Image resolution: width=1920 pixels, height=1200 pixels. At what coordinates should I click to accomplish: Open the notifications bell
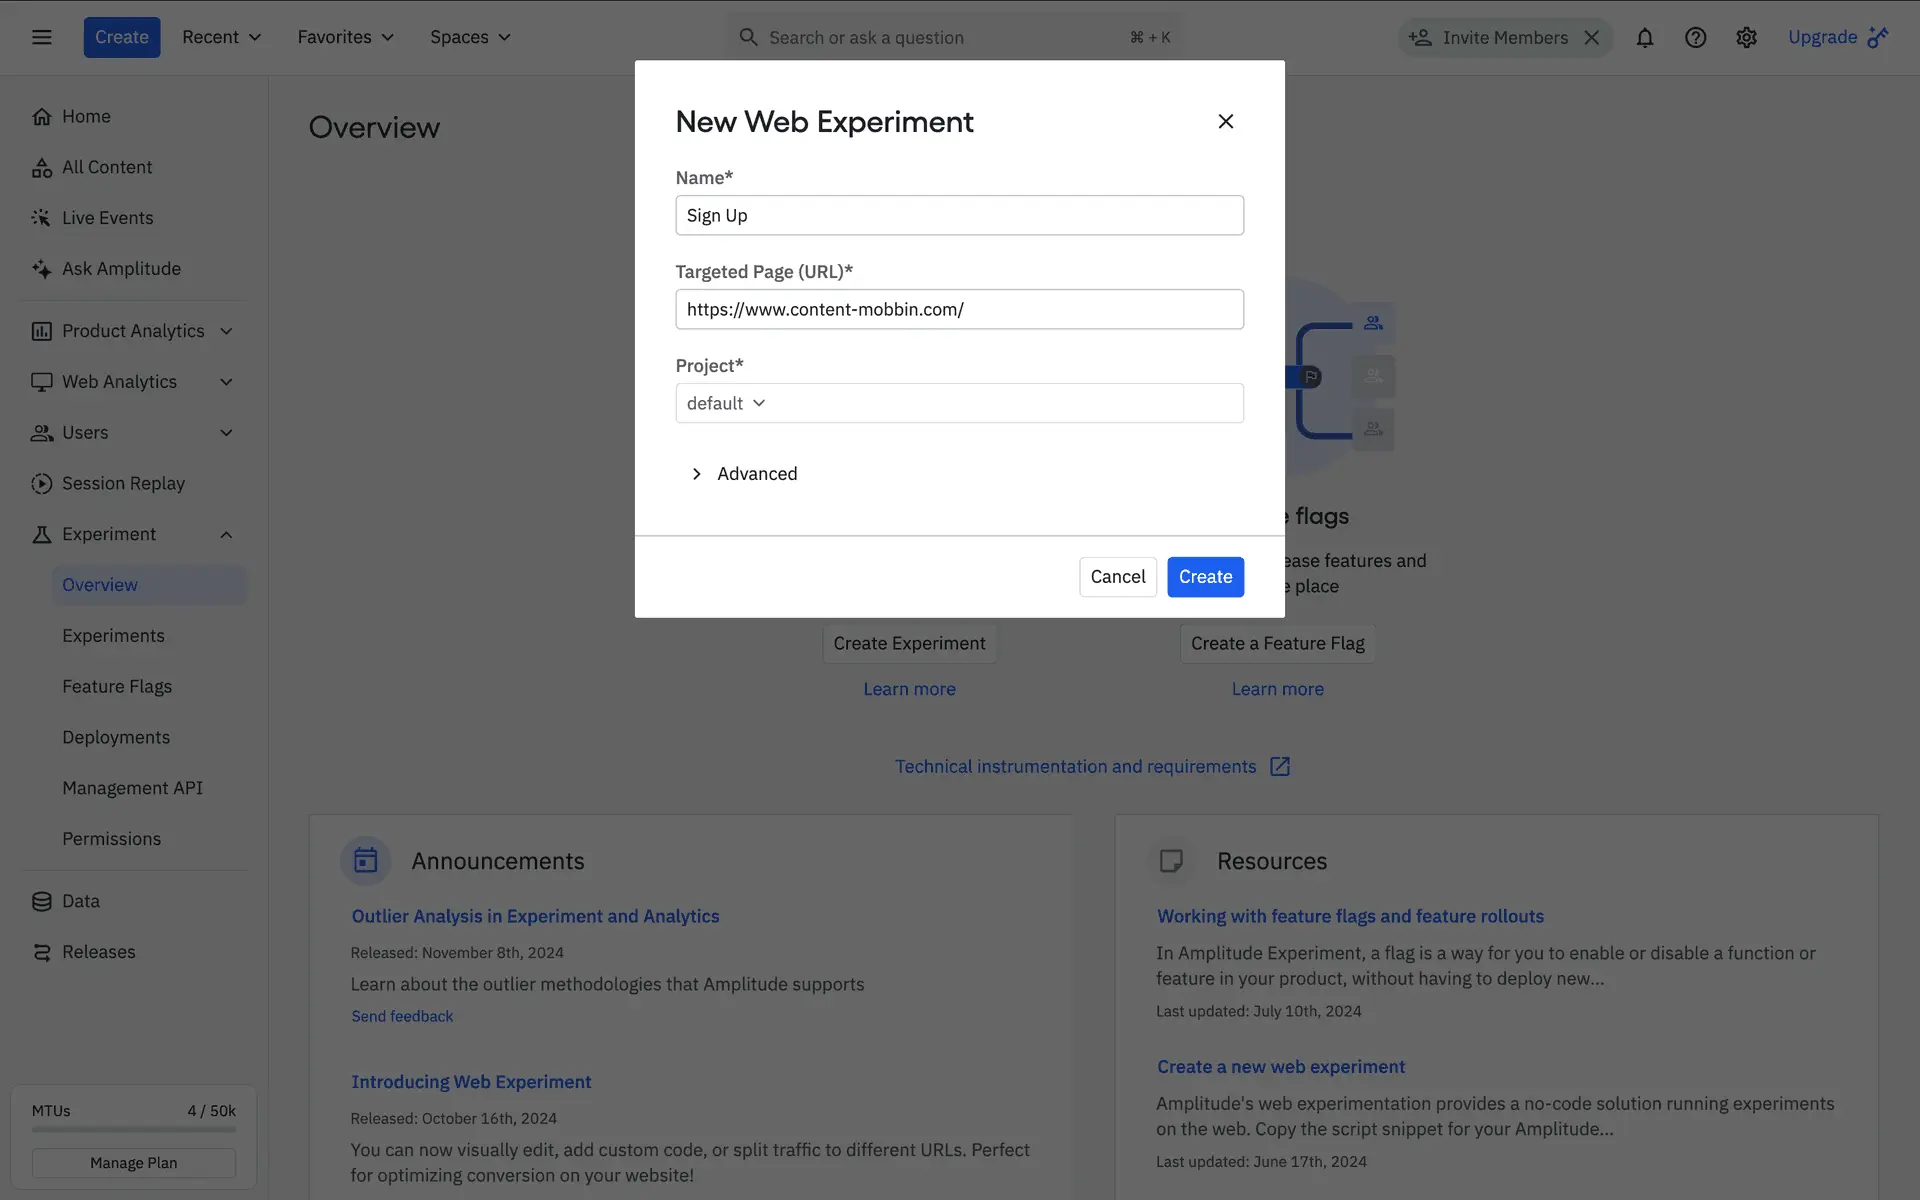tap(1645, 37)
